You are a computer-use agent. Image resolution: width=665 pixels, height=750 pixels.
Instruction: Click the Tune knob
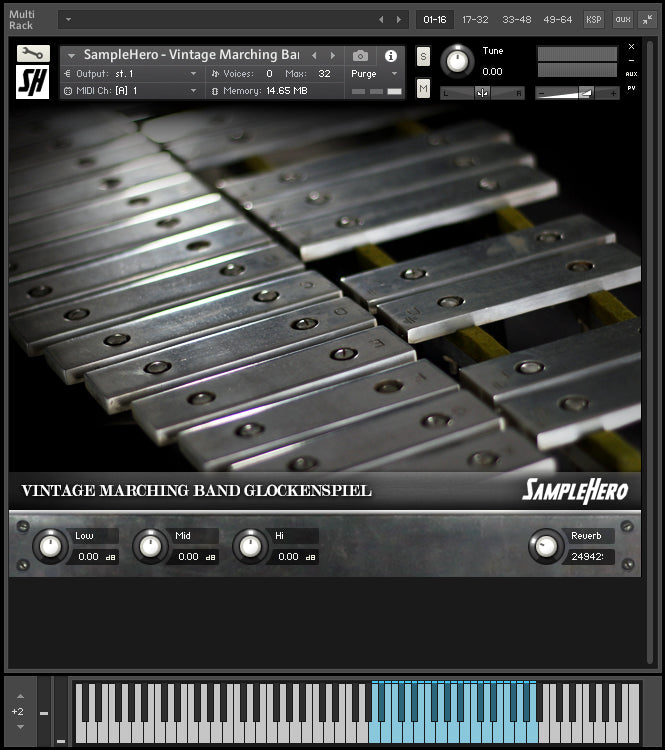tap(457, 61)
